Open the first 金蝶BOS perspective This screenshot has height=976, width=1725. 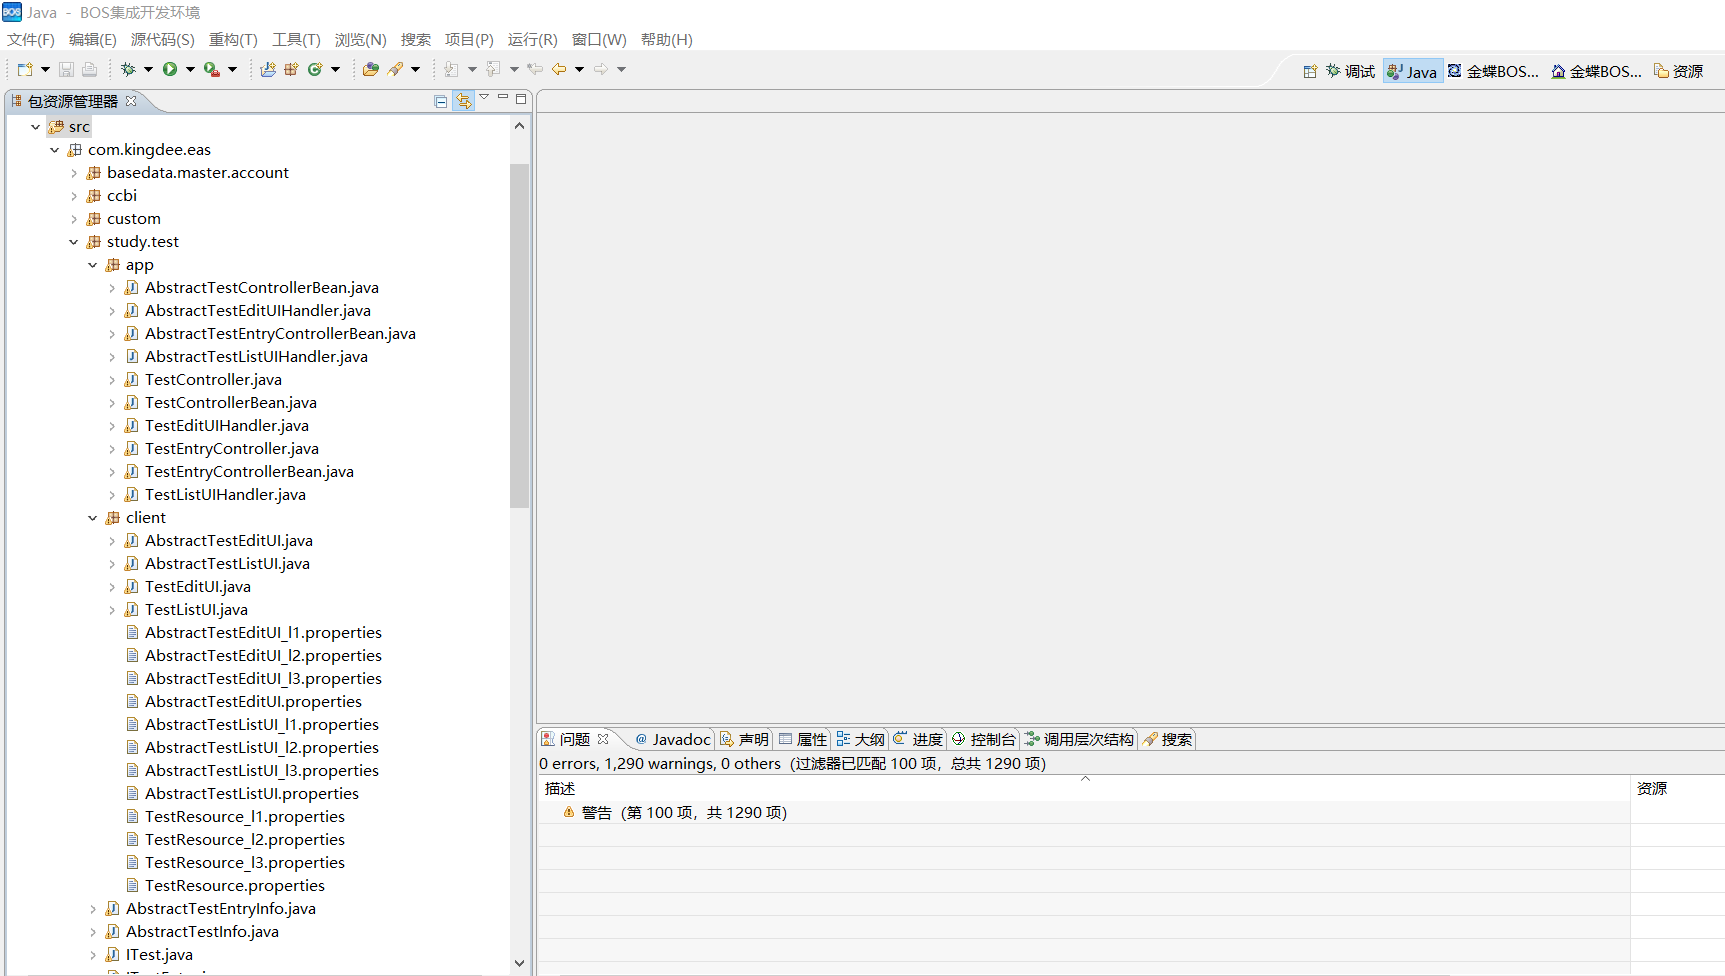point(1494,71)
